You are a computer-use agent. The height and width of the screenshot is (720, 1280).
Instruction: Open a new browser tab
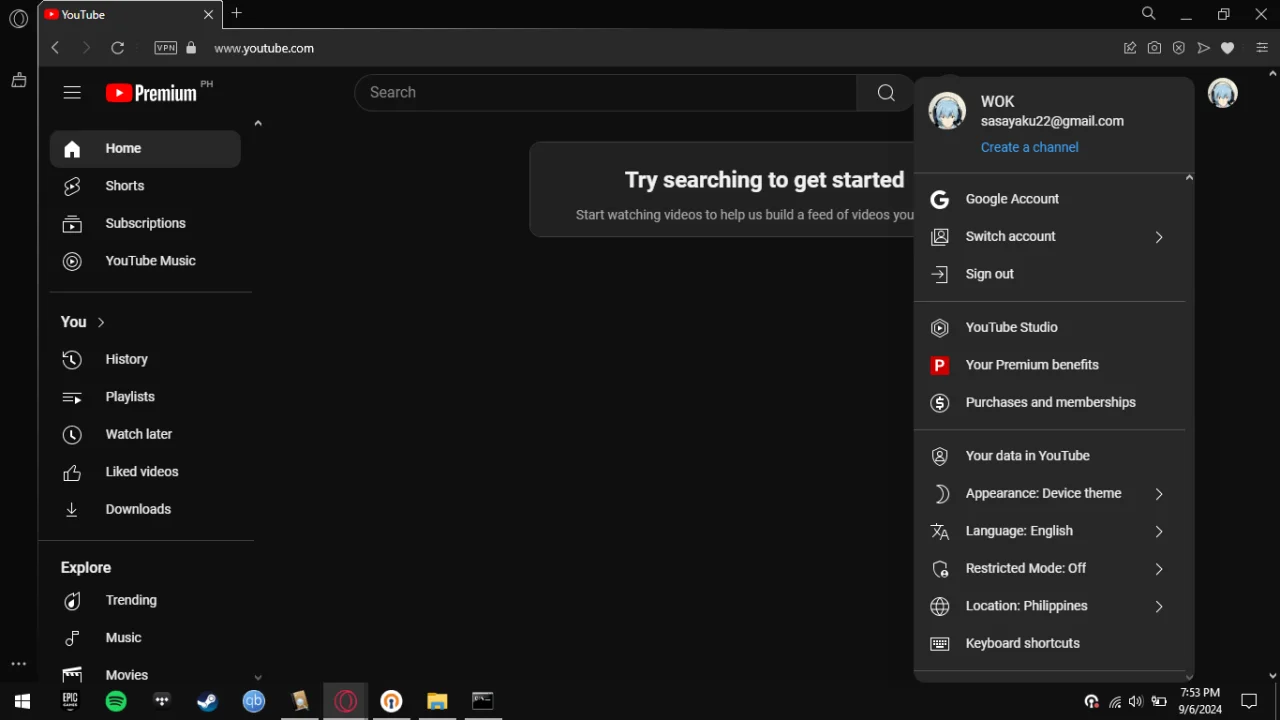(237, 14)
